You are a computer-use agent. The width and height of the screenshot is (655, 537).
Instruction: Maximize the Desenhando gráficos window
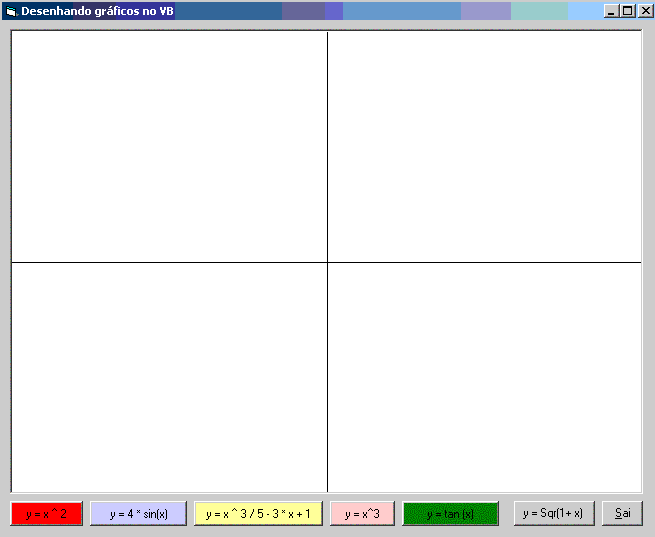tap(628, 11)
